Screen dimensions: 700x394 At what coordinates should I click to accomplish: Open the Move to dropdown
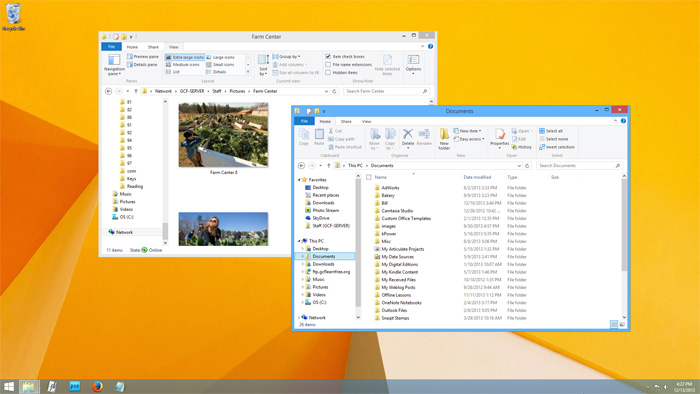click(375, 139)
